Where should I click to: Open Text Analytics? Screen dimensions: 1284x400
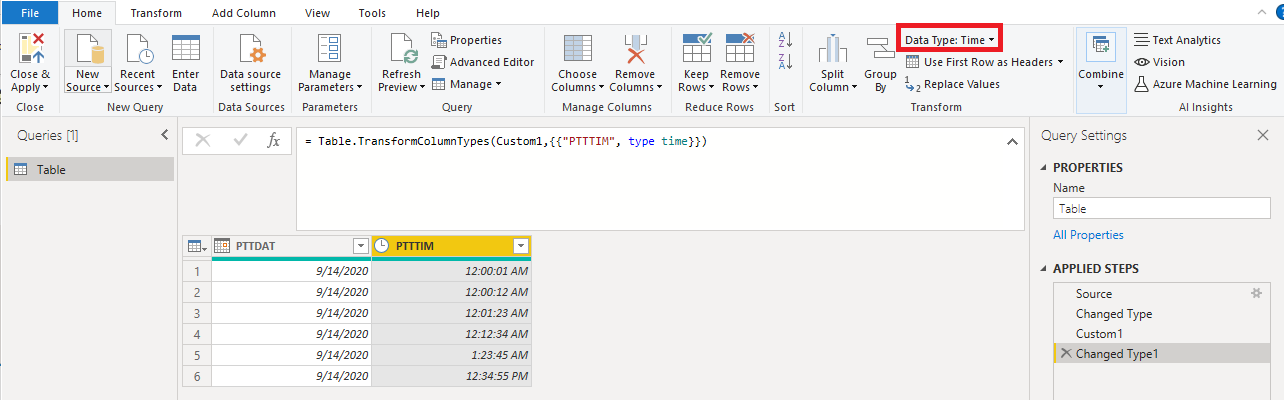[1177, 40]
